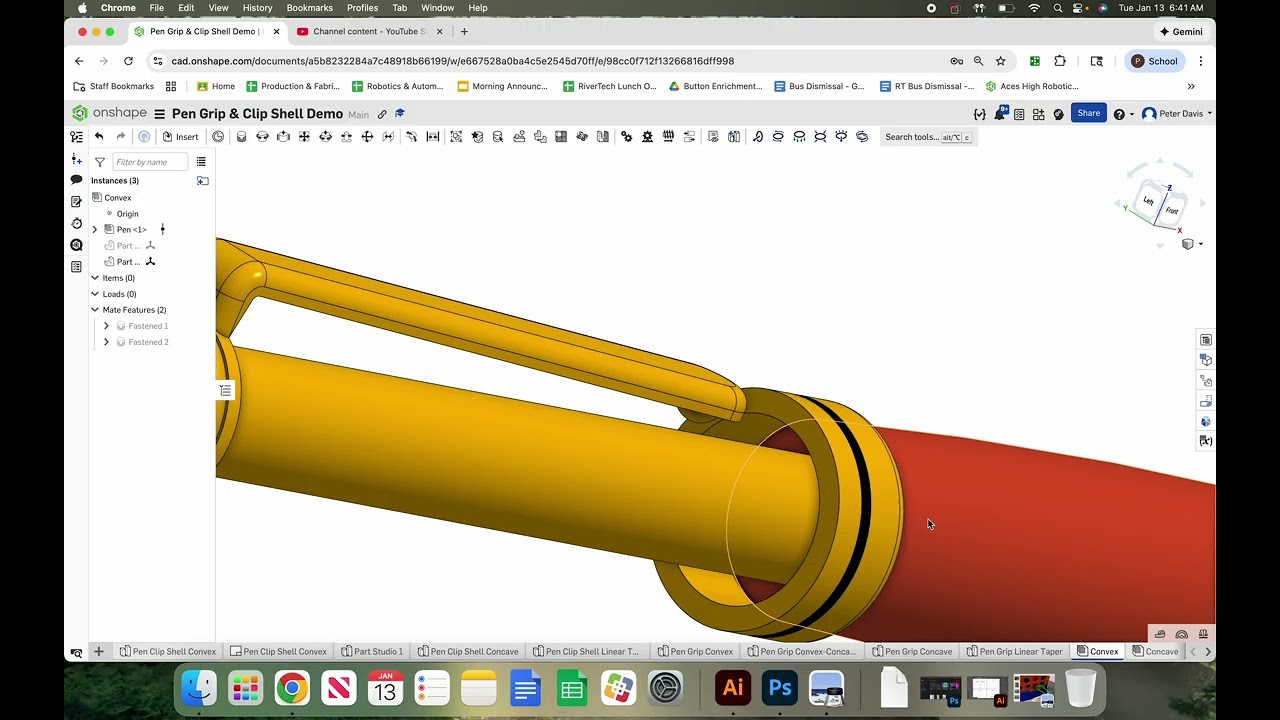Image resolution: width=1280 pixels, height=720 pixels.
Task: Click the Learning Center graduation cap icon
Action: click(400, 114)
